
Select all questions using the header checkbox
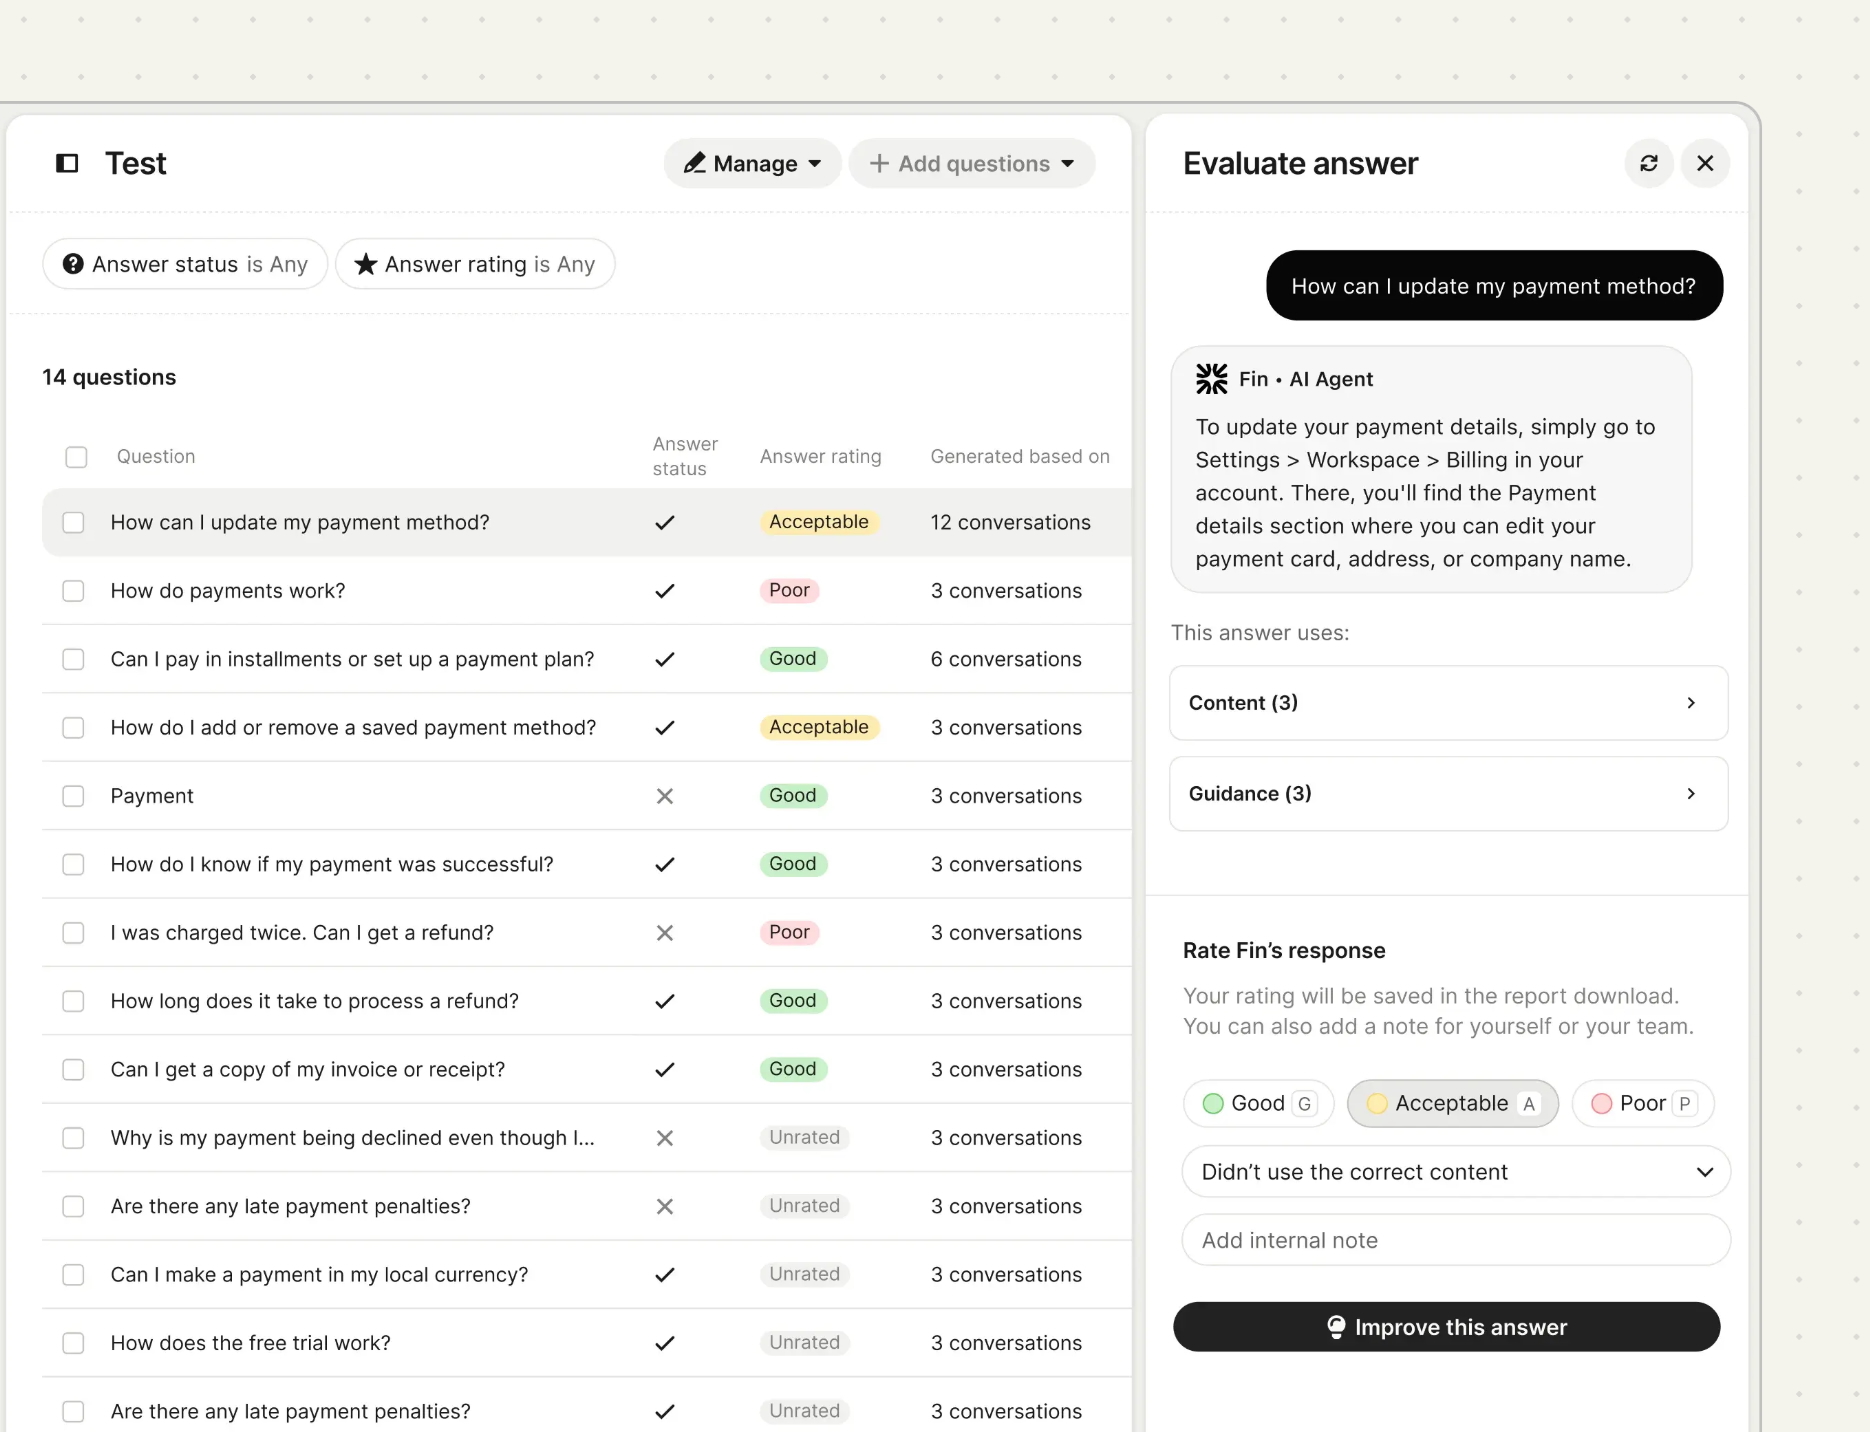pos(76,456)
